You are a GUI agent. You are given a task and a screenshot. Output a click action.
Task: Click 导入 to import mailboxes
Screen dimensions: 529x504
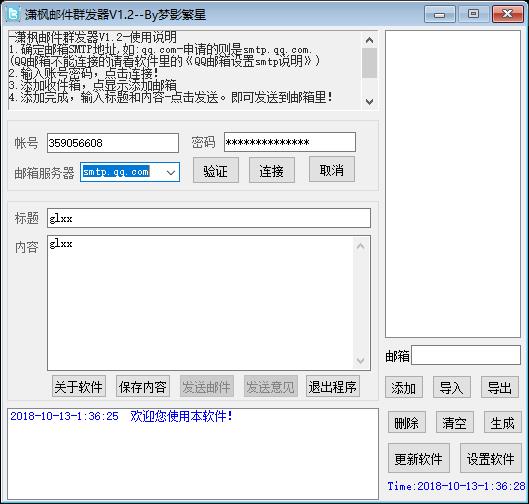tap(452, 387)
